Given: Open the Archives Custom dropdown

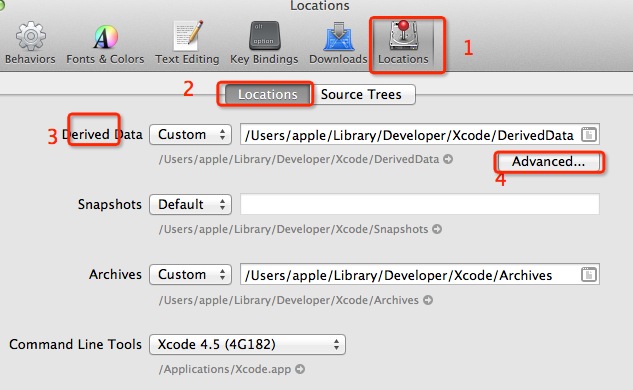Looking at the screenshot, I should point(191,275).
